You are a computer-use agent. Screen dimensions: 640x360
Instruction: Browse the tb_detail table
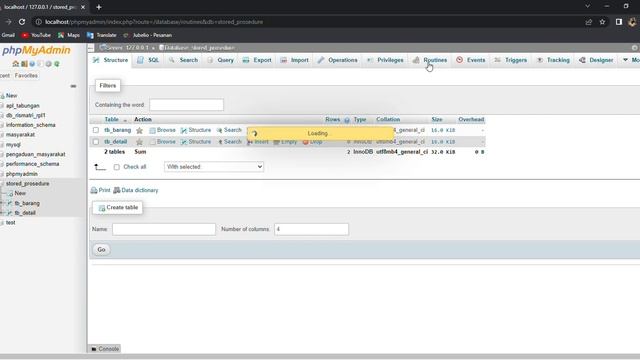[x=162, y=142]
